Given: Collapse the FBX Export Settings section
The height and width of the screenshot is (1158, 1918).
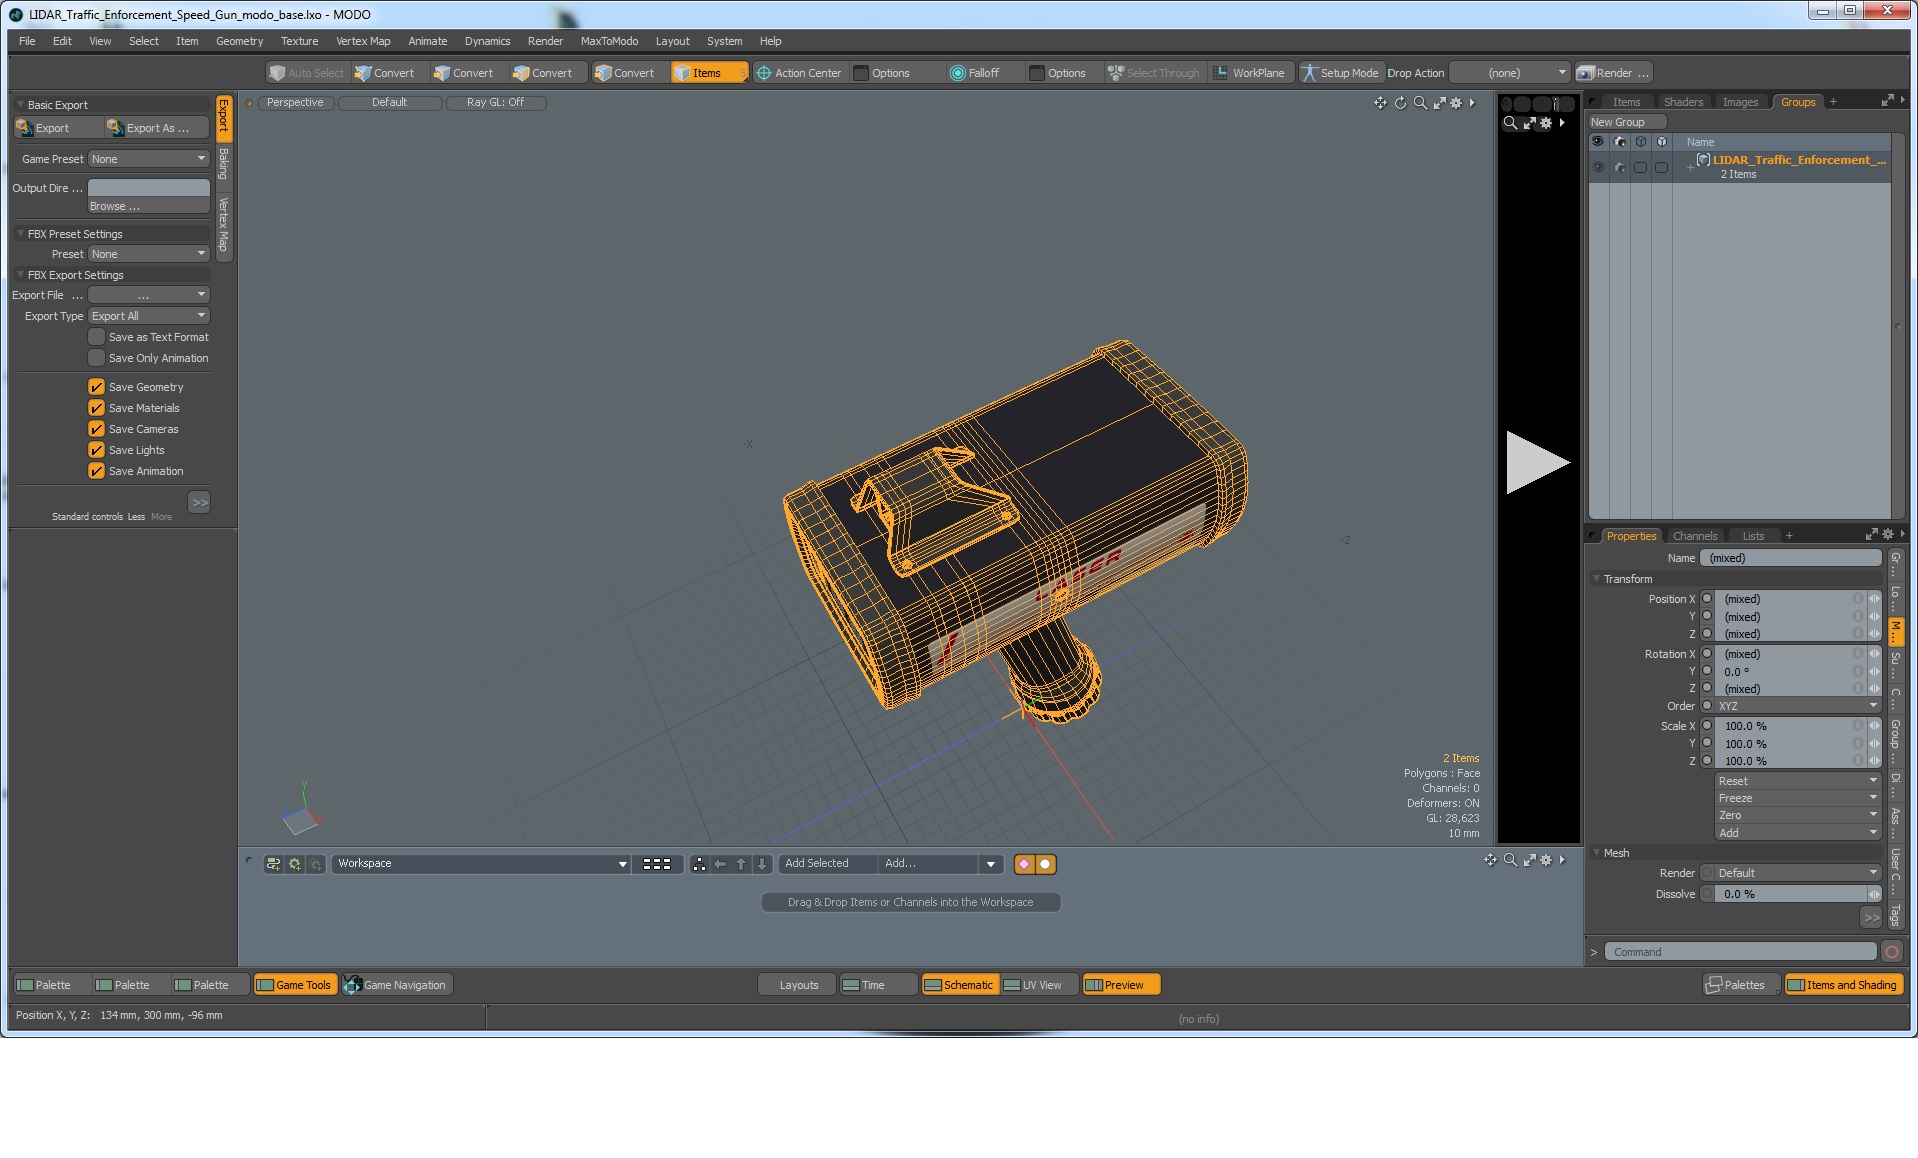Looking at the screenshot, I should [20, 275].
